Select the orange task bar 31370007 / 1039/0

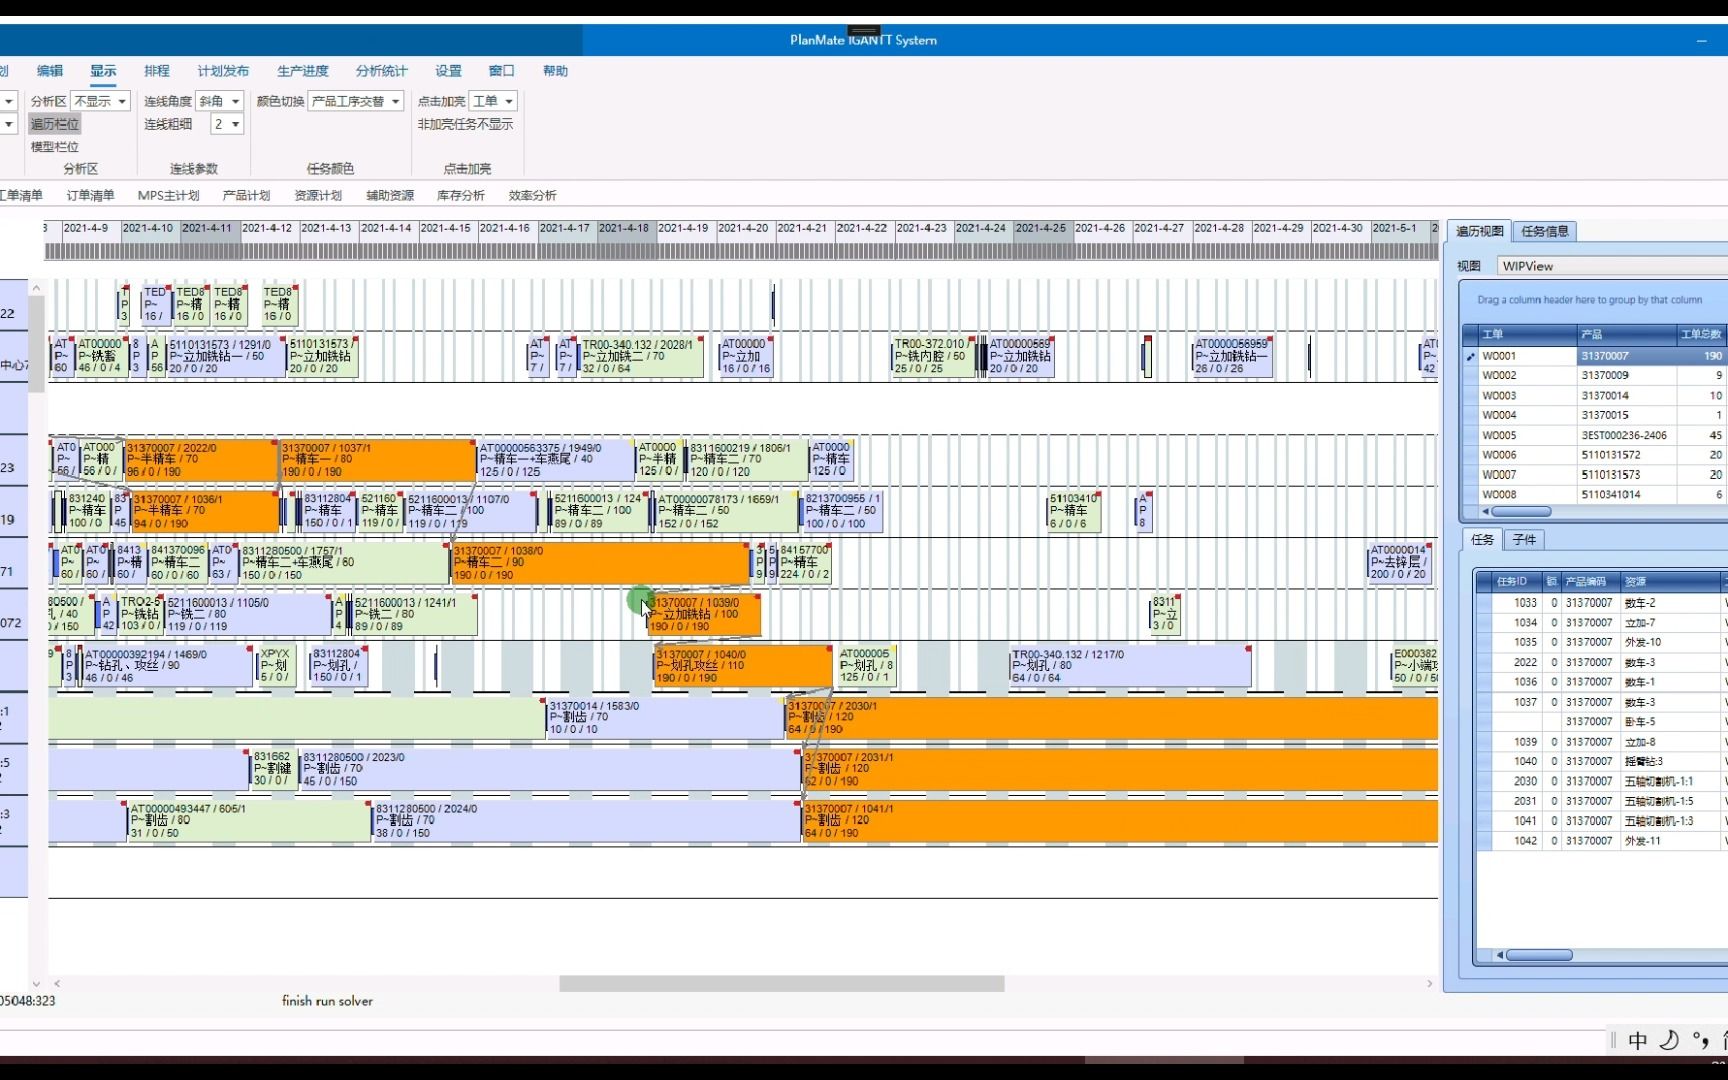[x=705, y=615]
